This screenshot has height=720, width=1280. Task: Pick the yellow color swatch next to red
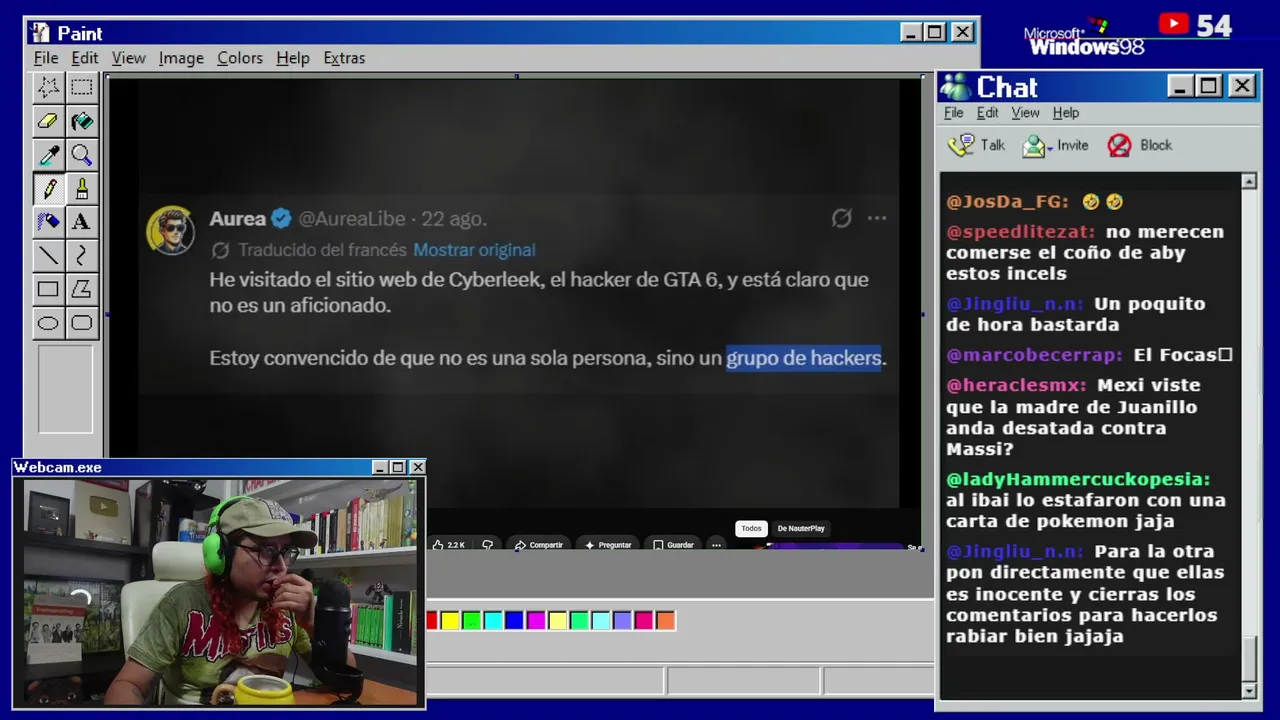coord(450,621)
